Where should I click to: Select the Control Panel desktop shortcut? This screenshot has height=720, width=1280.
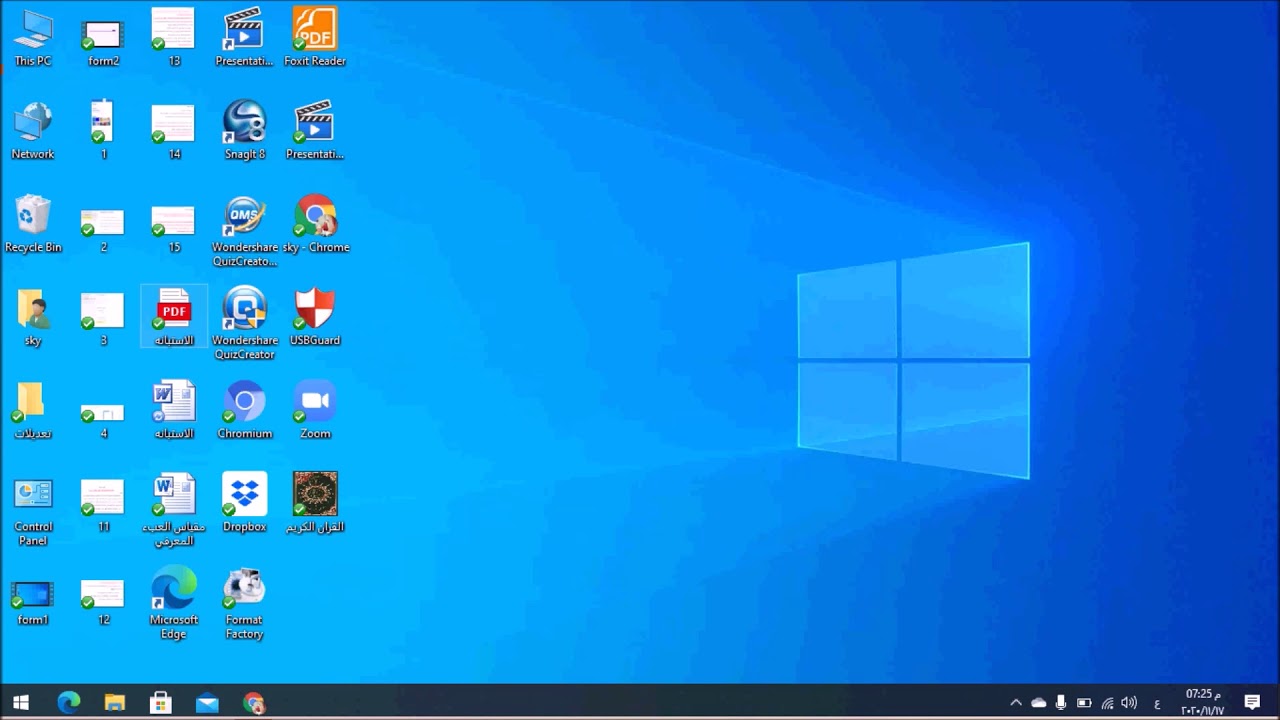coord(33,511)
